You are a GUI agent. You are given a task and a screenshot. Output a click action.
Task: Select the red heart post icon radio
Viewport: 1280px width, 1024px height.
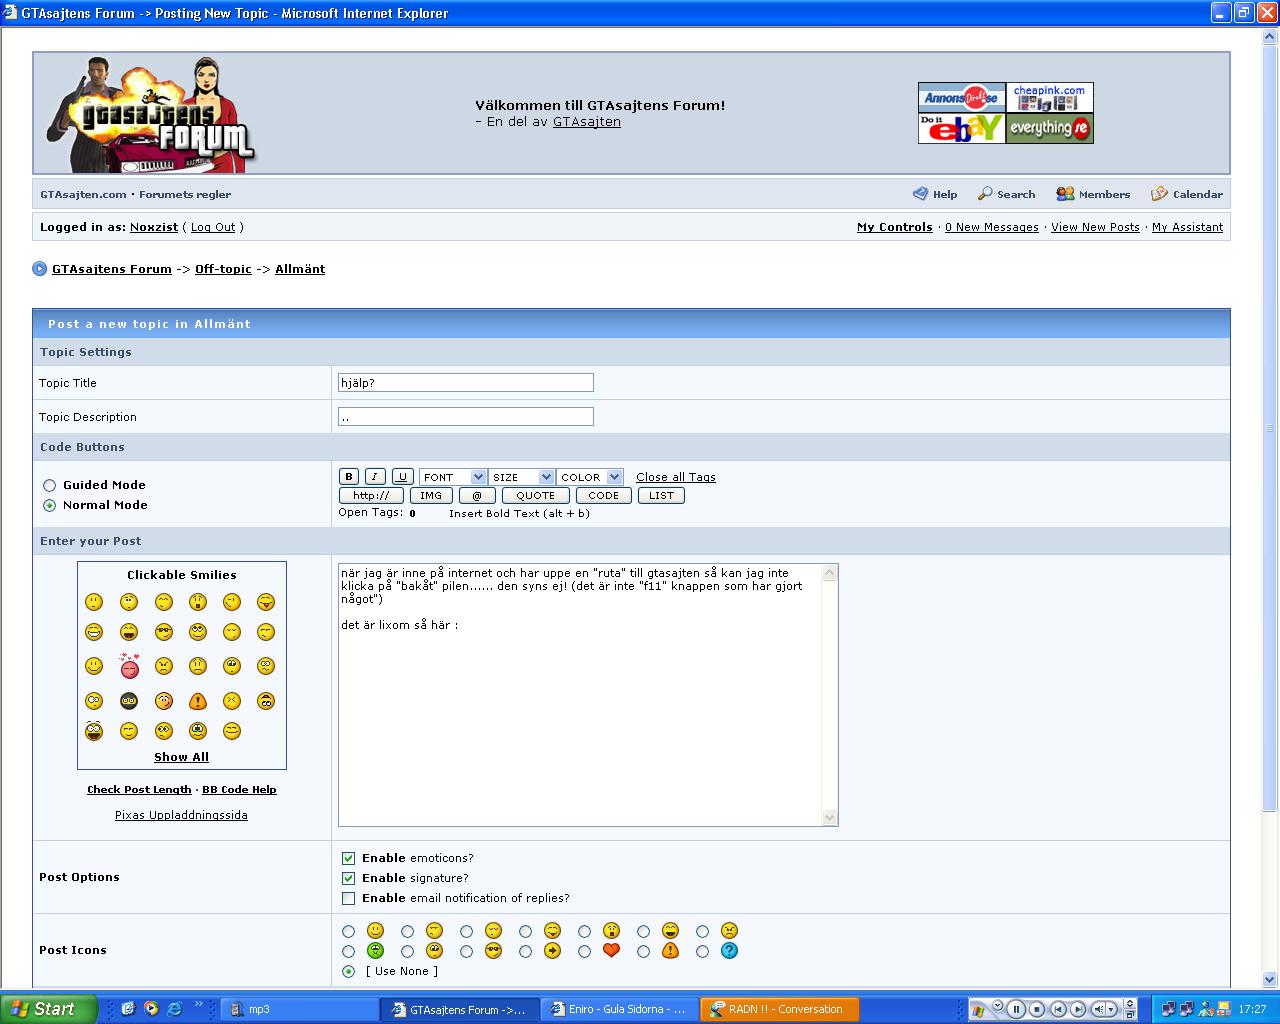click(x=584, y=951)
